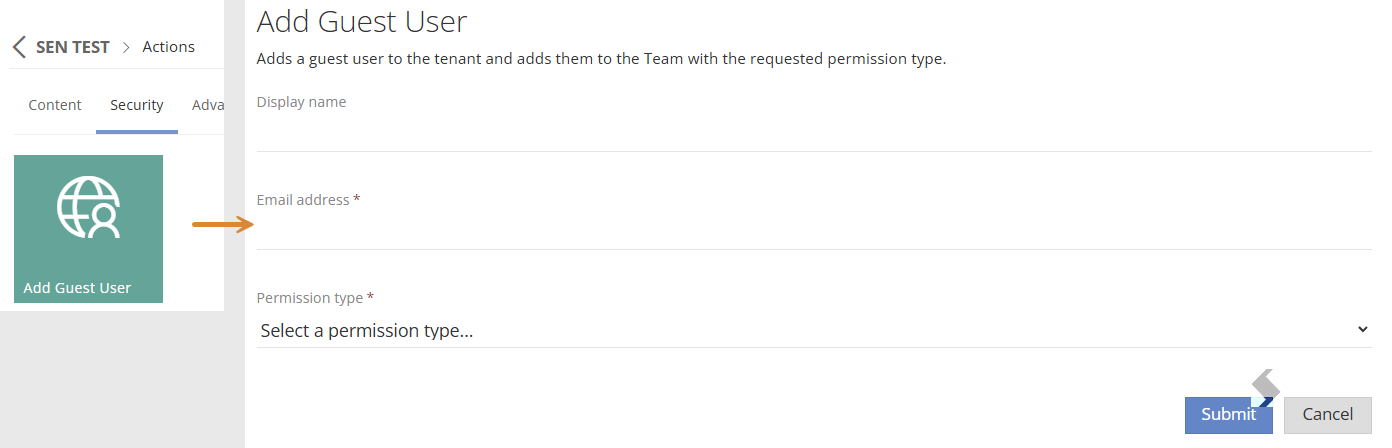Select the Security tab

(x=137, y=105)
